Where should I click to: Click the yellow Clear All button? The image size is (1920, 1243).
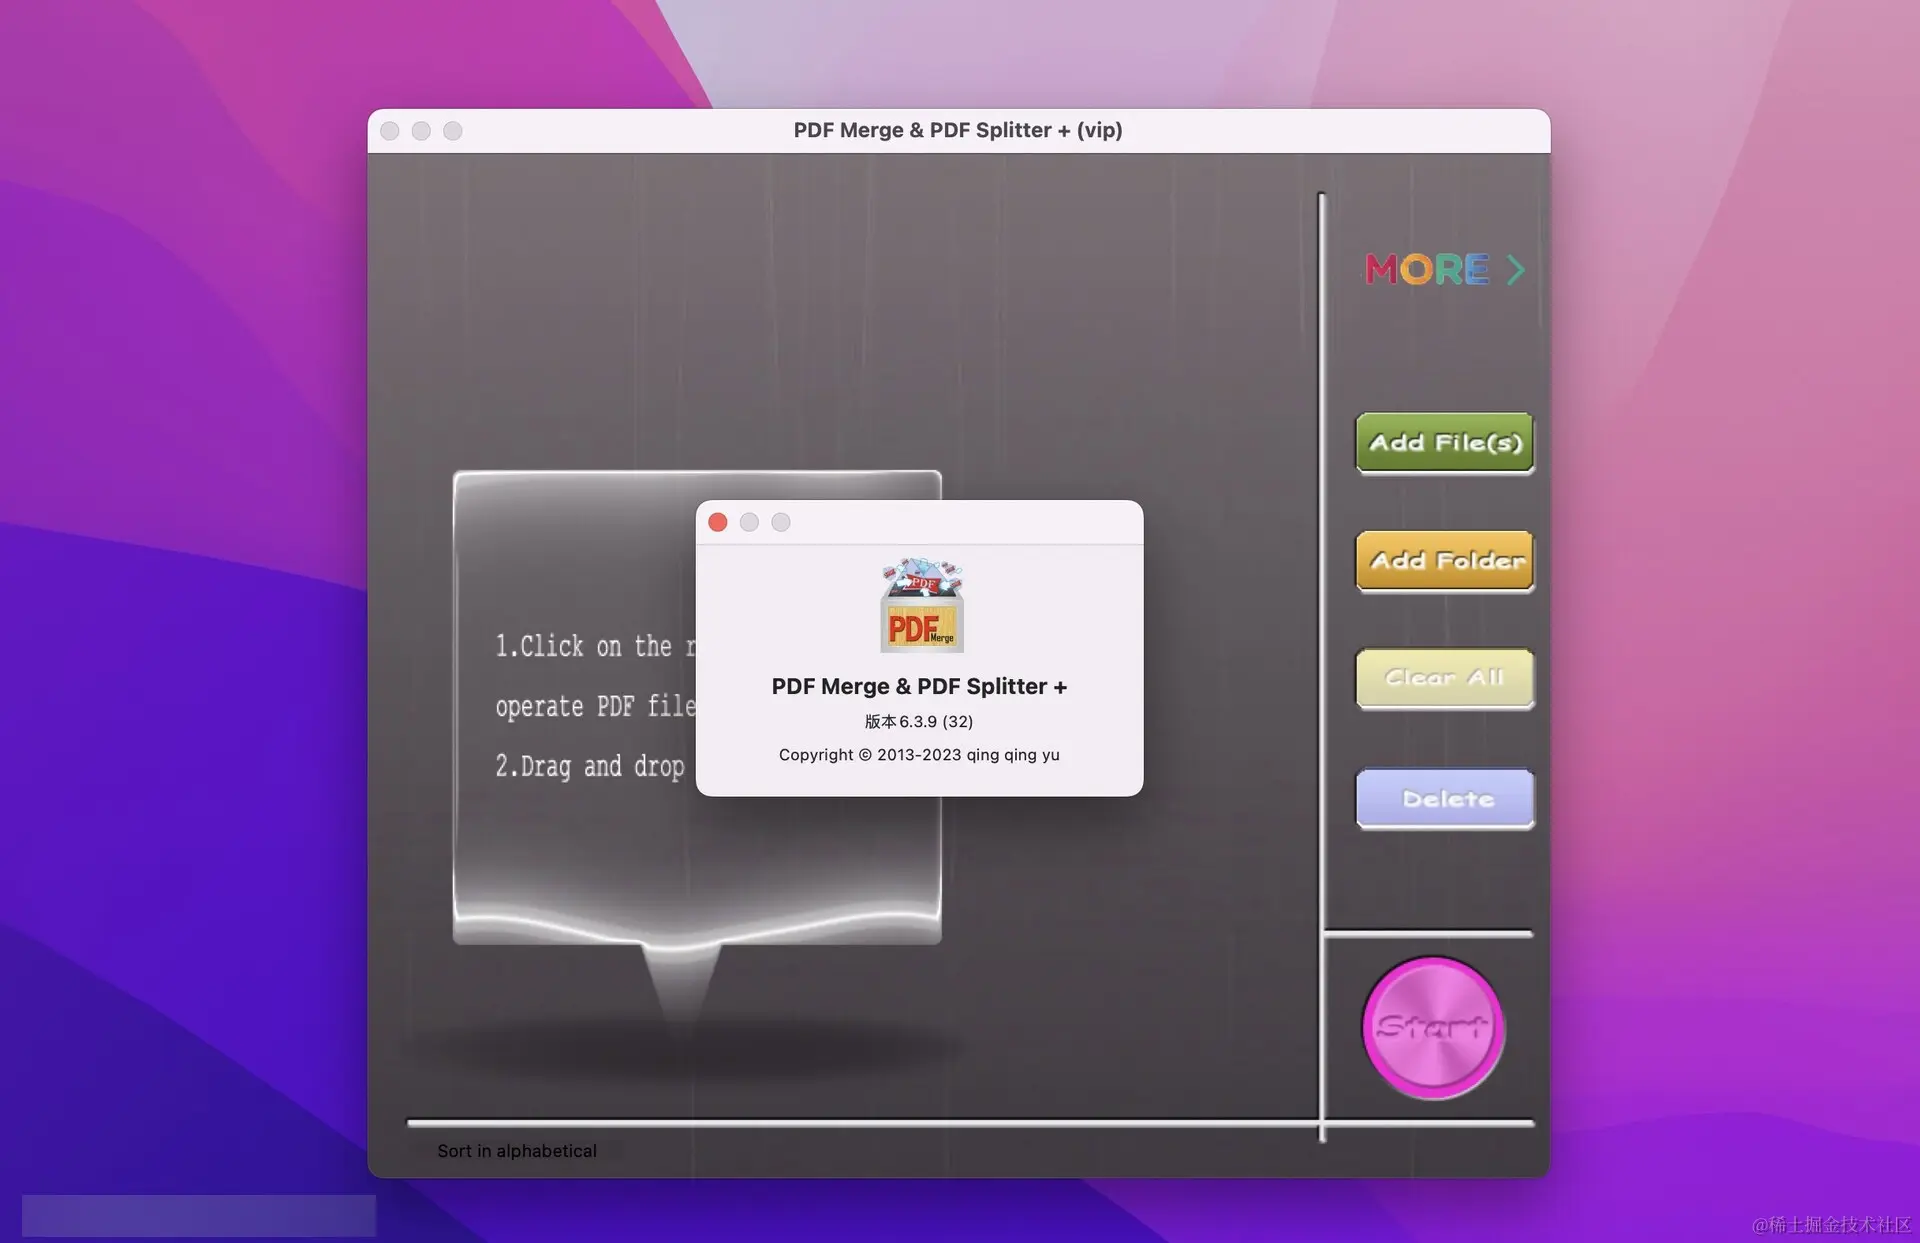(x=1444, y=678)
